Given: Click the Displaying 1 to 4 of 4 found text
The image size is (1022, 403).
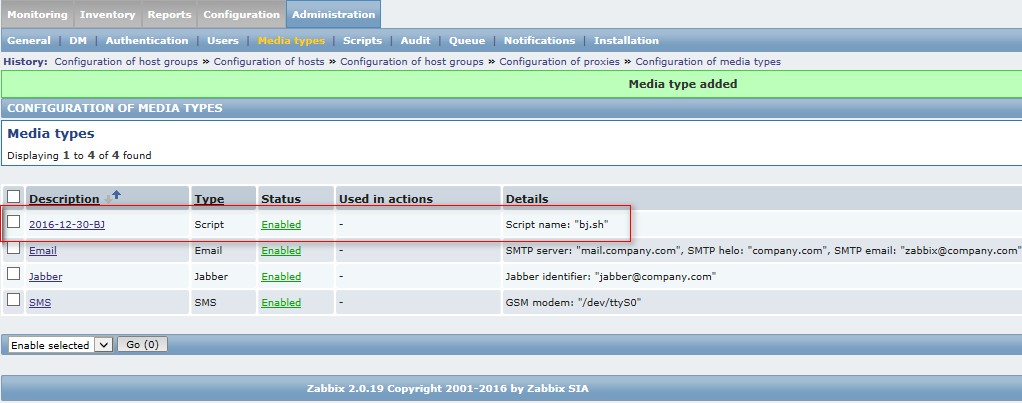Looking at the screenshot, I should [79, 155].
